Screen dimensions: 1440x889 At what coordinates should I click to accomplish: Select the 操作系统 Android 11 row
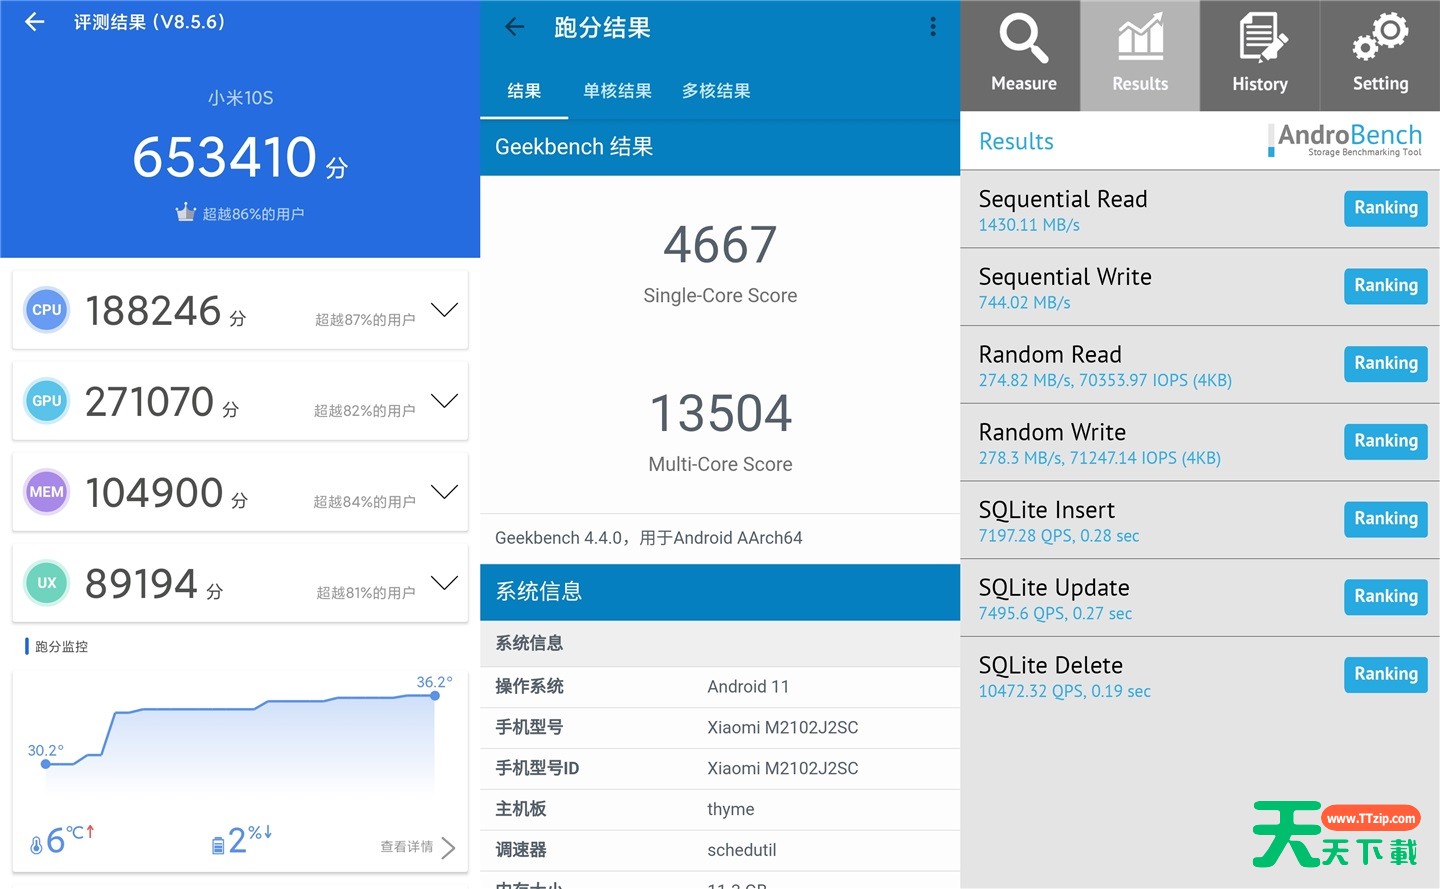click(720, 687)
